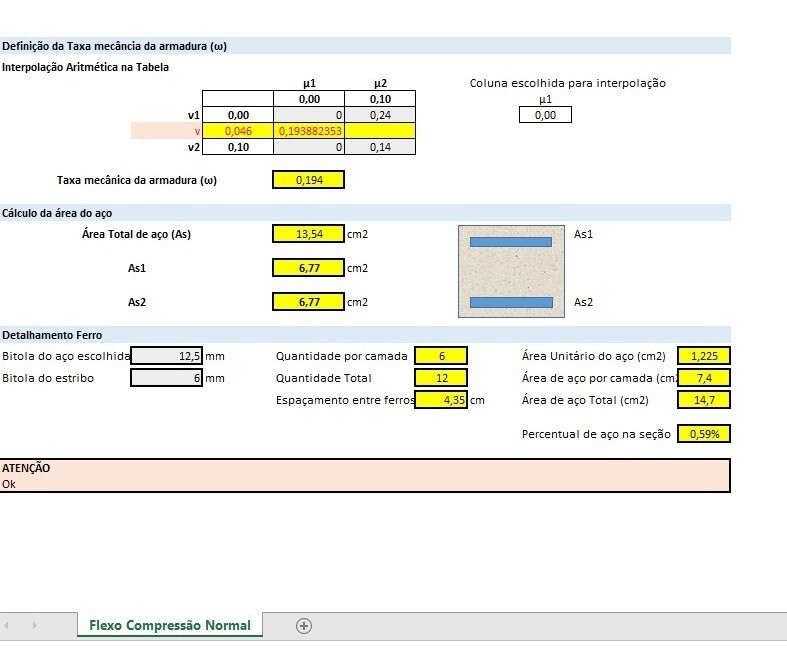
Task: Select the Bitola do estribo cell
Action: point(167,378)
